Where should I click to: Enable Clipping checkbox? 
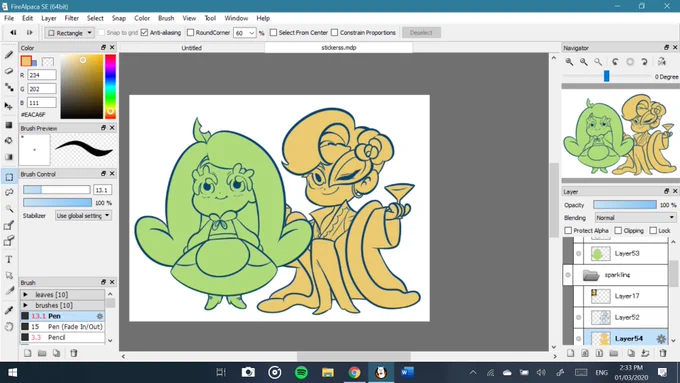618,230
